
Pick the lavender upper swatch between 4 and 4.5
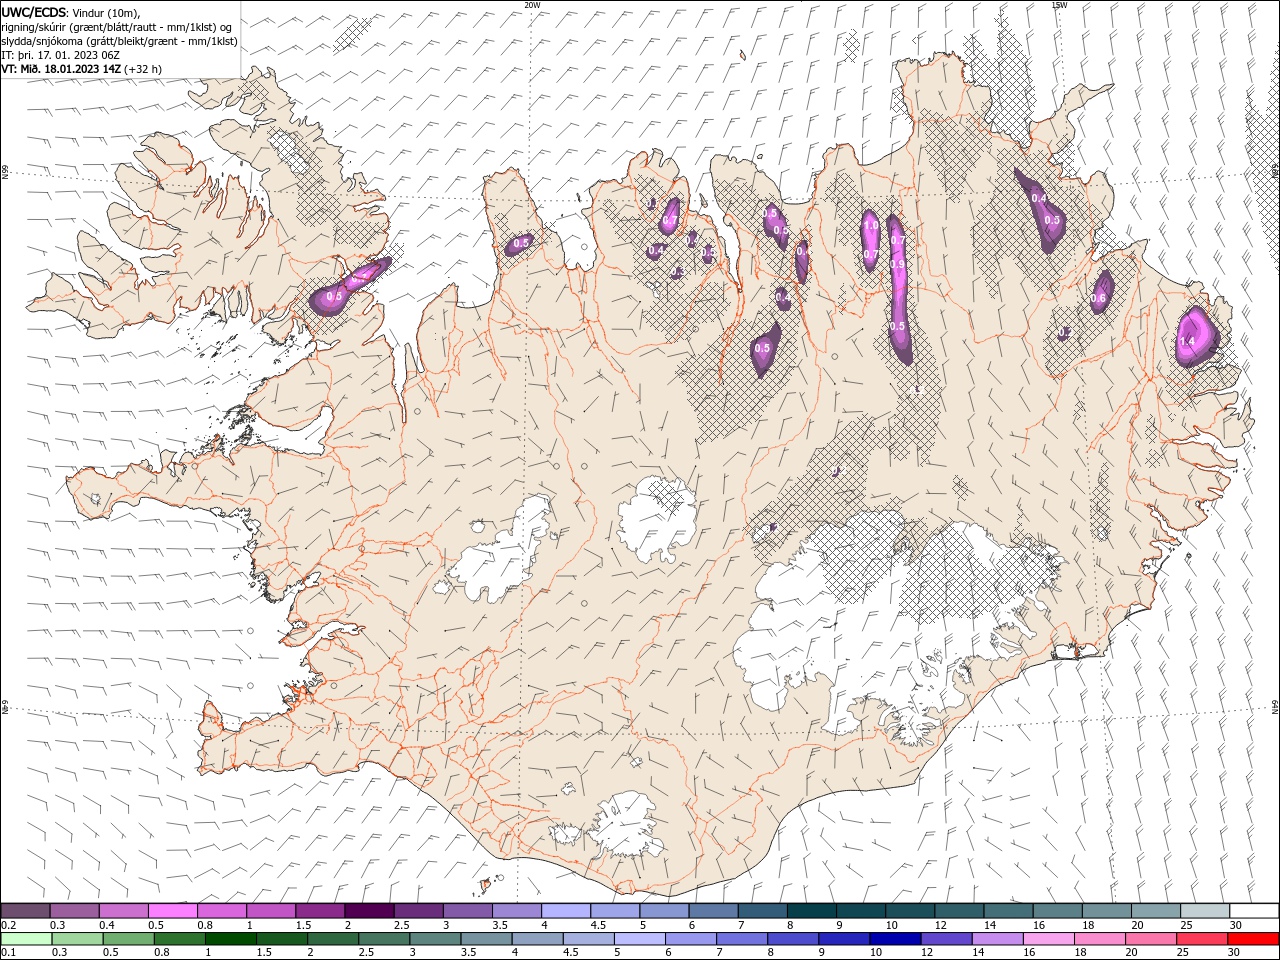coord(566,911)
